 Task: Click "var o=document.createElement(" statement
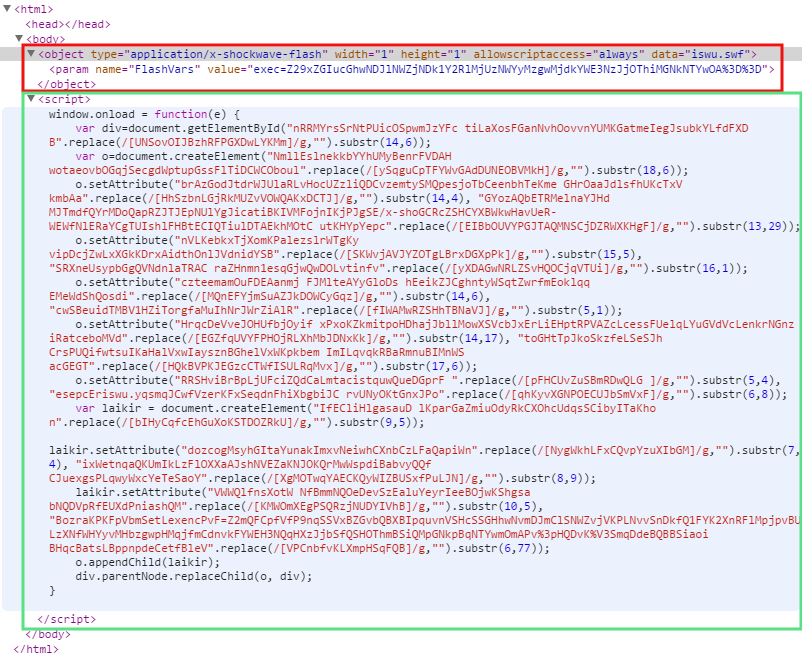pyautogui.click(x=171, y=156)
